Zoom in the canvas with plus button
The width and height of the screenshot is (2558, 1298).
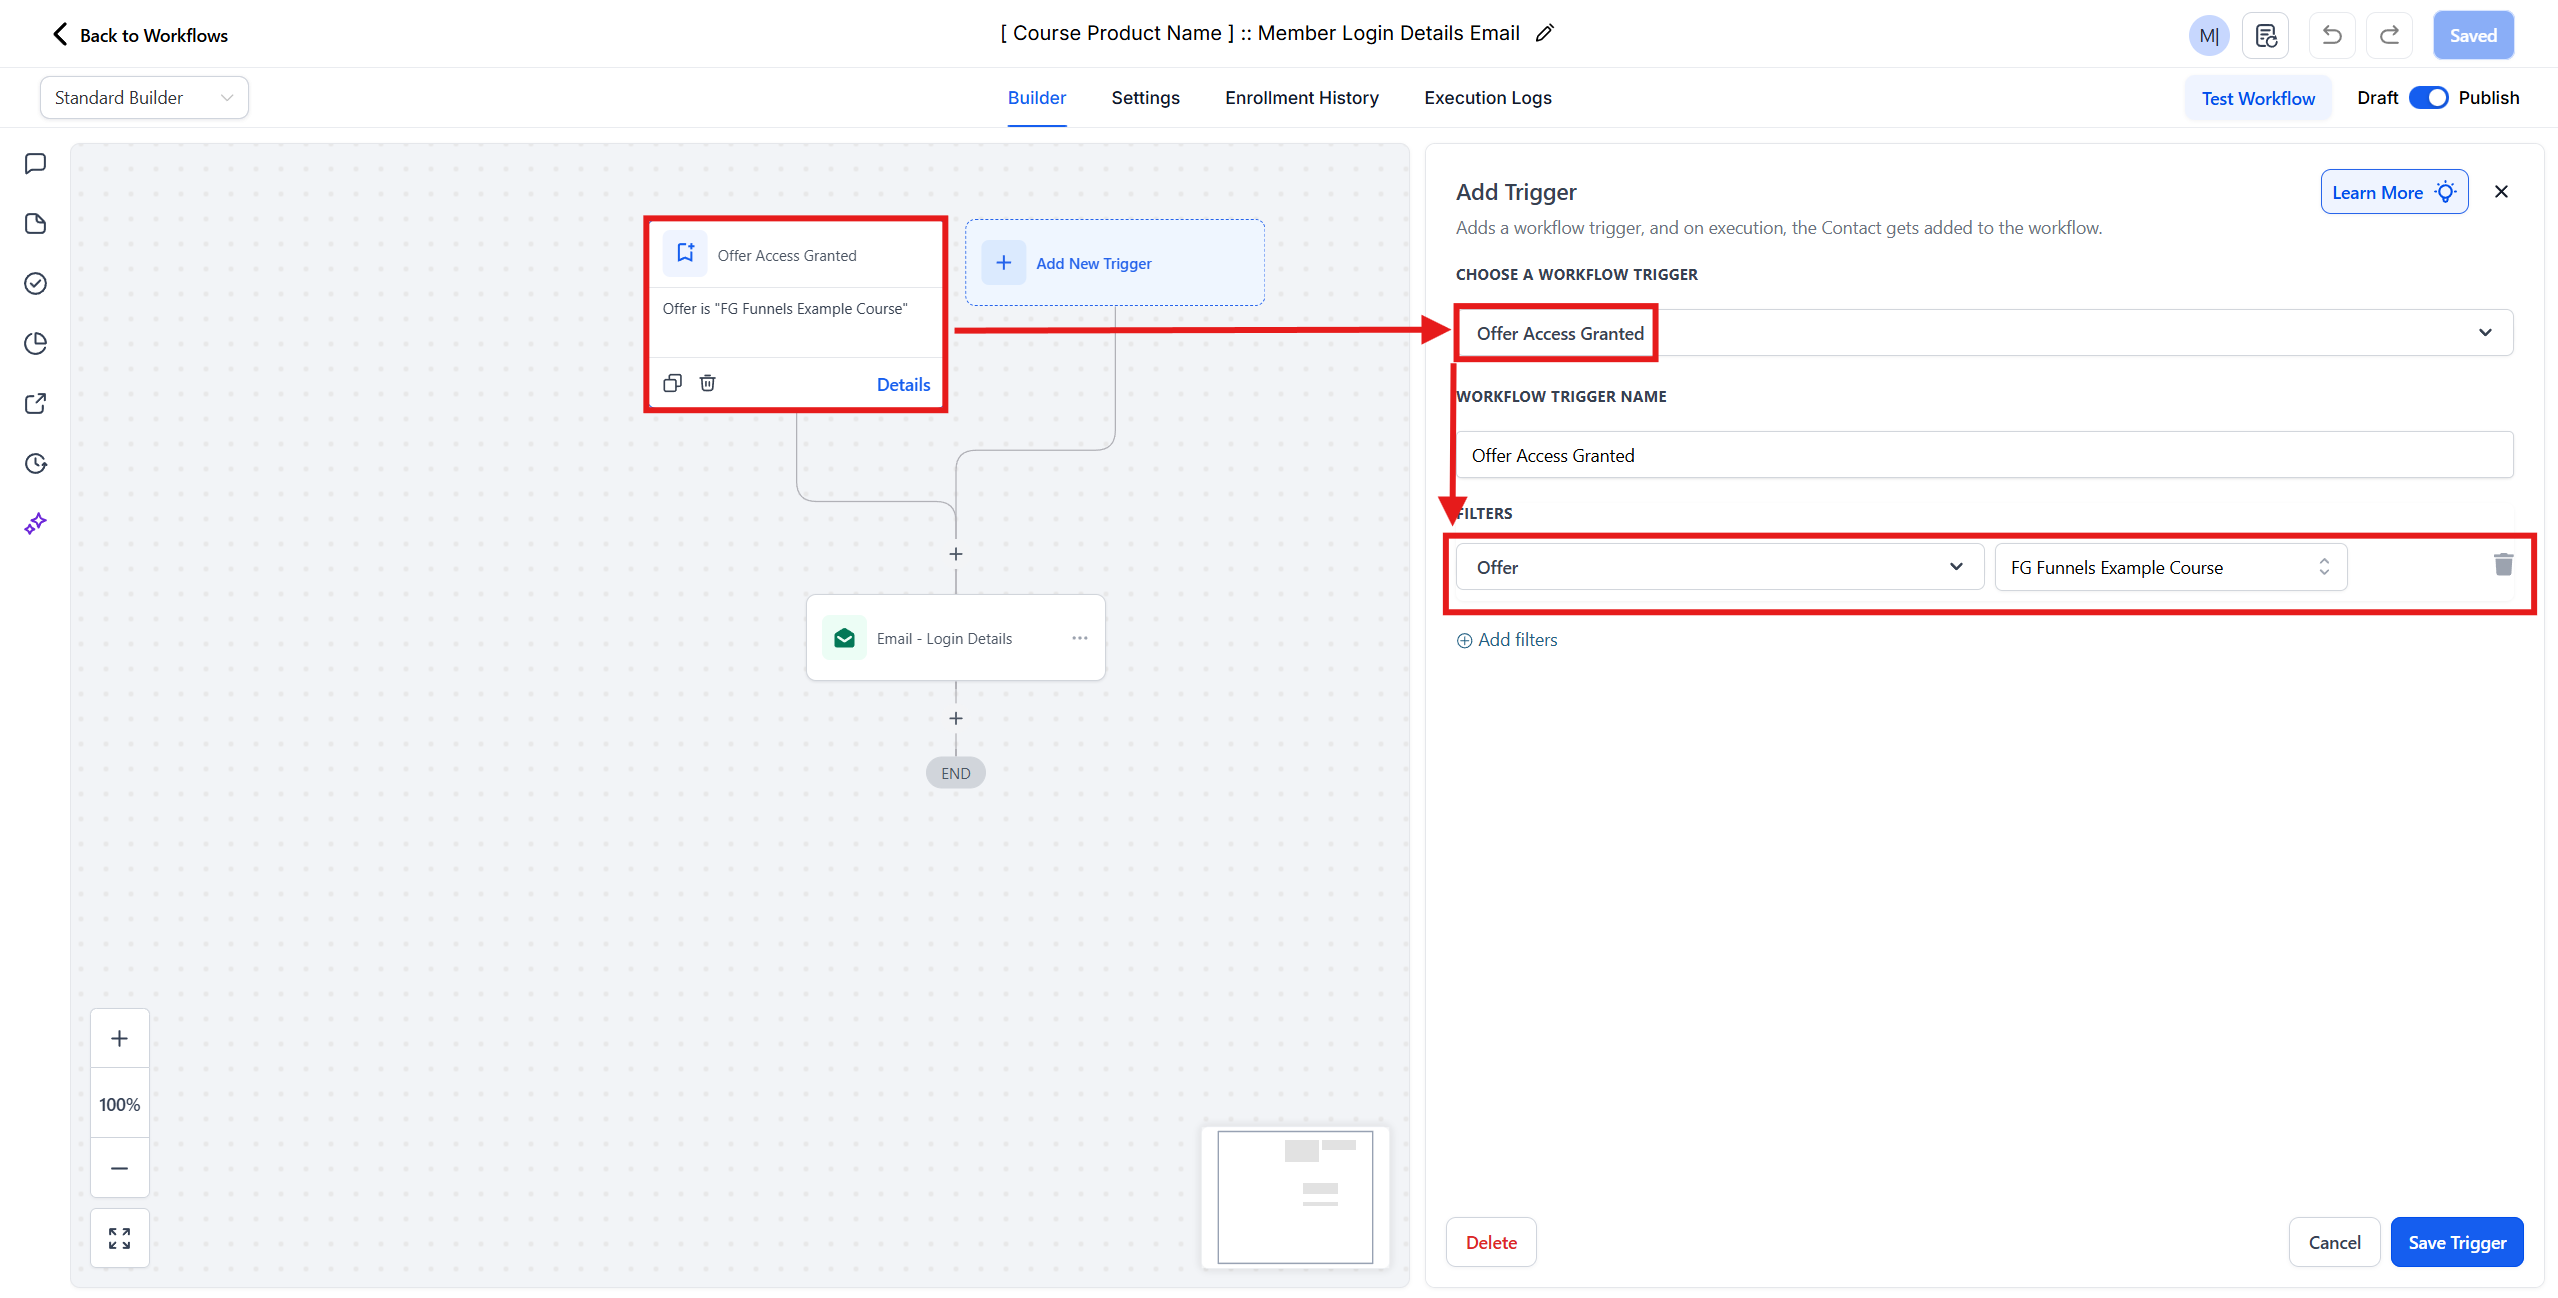(x=119, y=1038)
